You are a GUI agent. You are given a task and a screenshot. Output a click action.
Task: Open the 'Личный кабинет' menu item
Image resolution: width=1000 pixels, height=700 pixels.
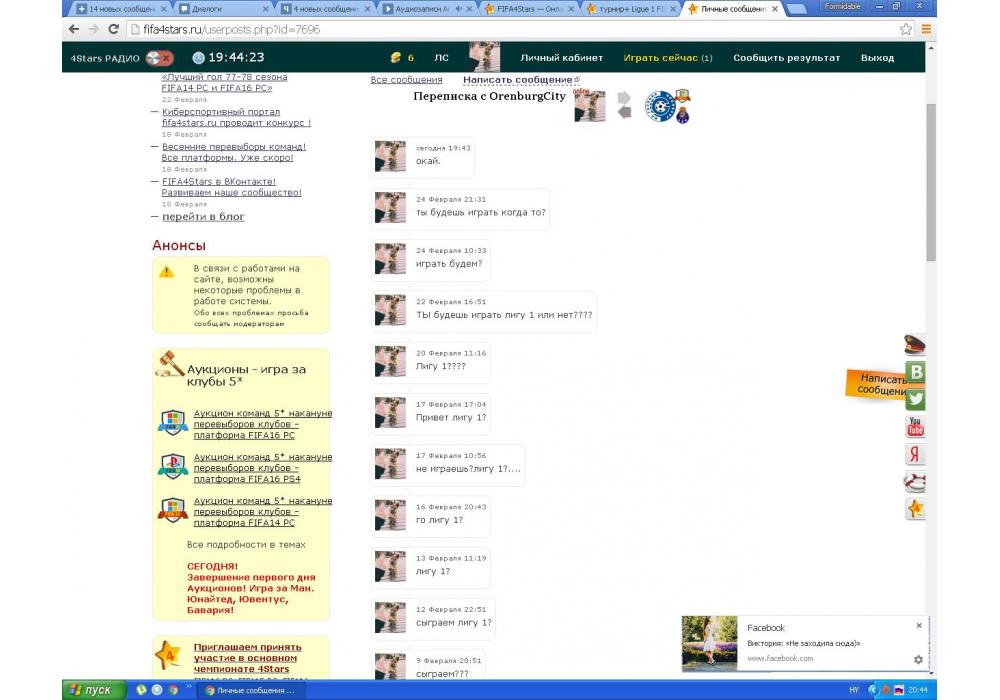tap(561, 58)
